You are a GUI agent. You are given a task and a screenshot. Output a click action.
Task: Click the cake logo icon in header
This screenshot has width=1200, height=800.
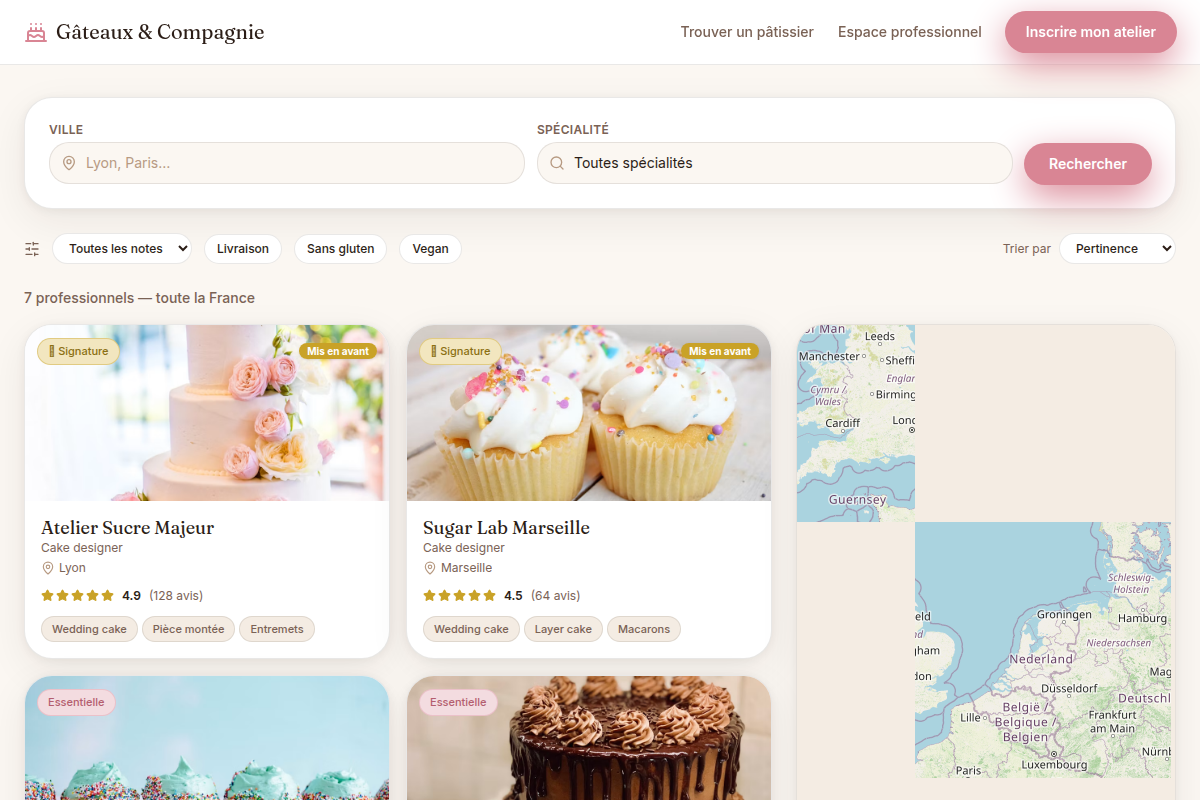tap(36, 32)
